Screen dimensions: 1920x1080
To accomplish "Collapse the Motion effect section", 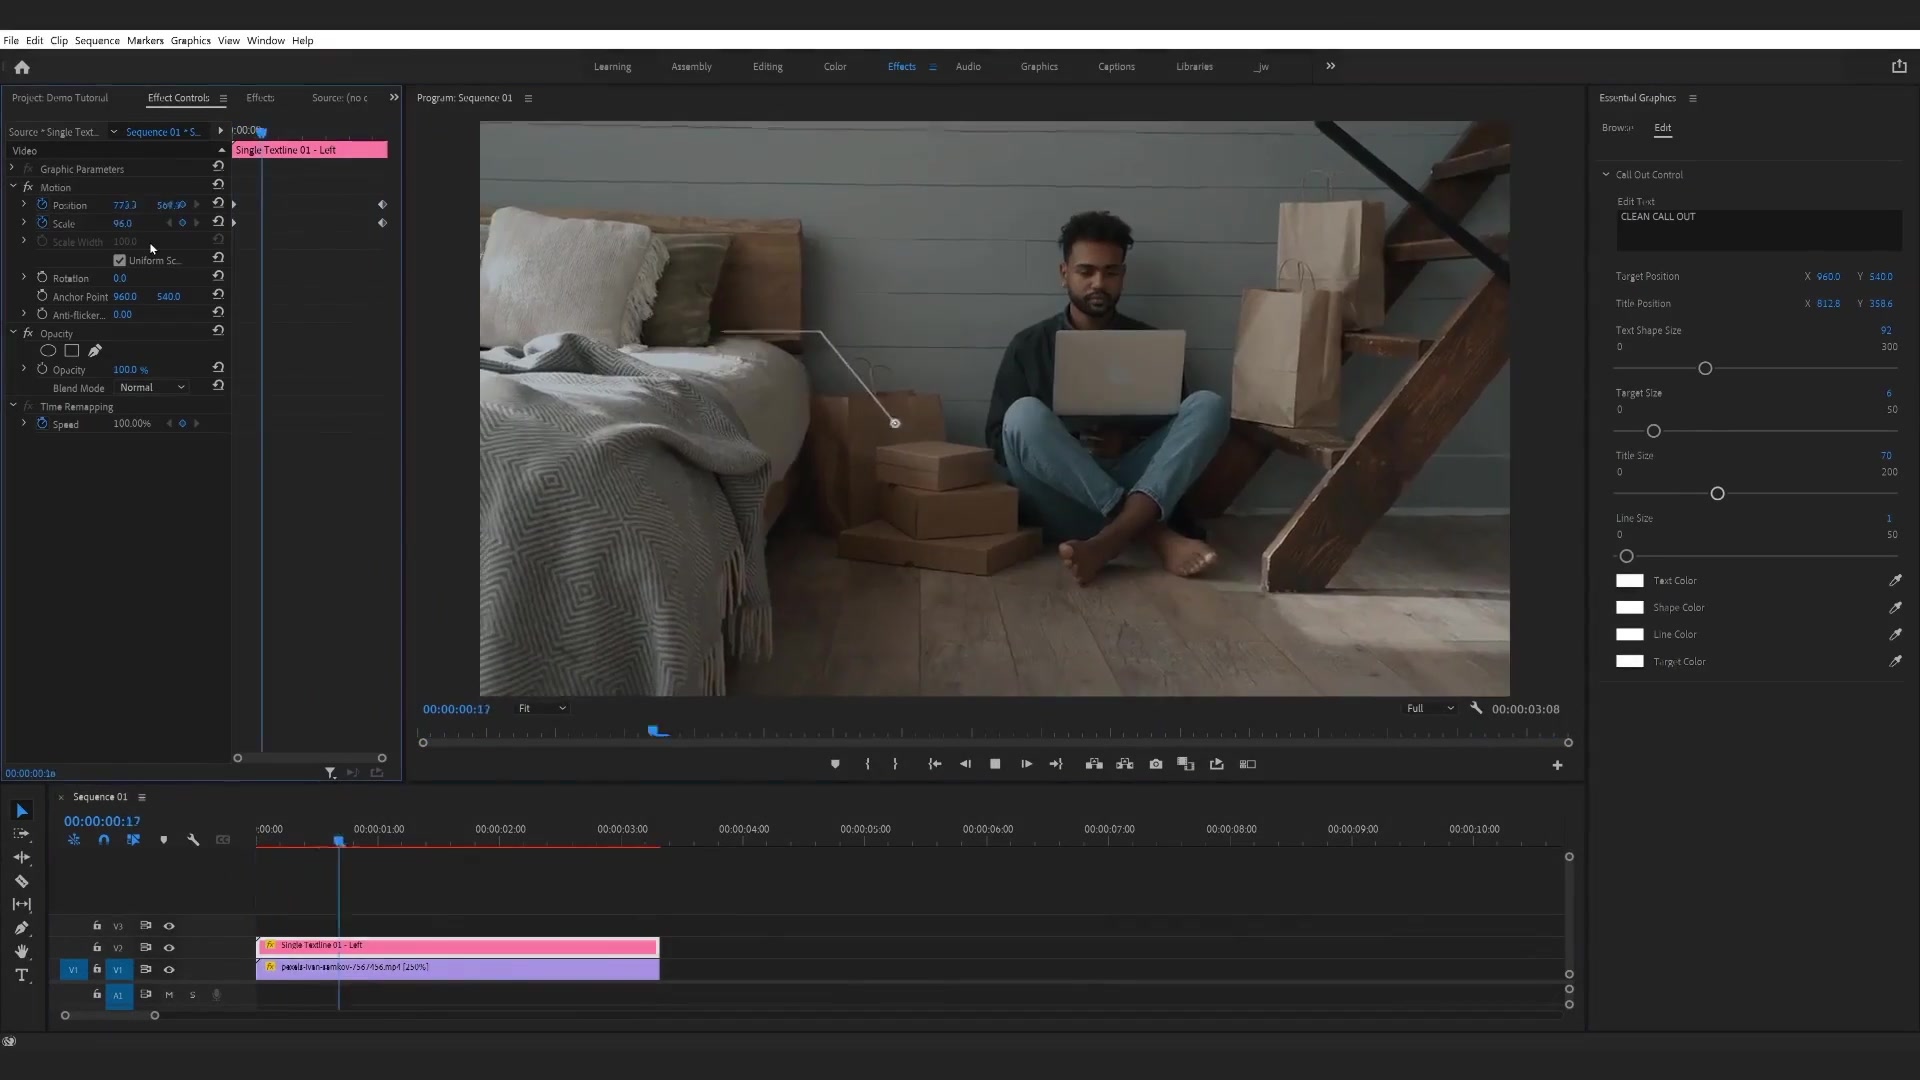I will pyautogui.click(x=13, y=187).
